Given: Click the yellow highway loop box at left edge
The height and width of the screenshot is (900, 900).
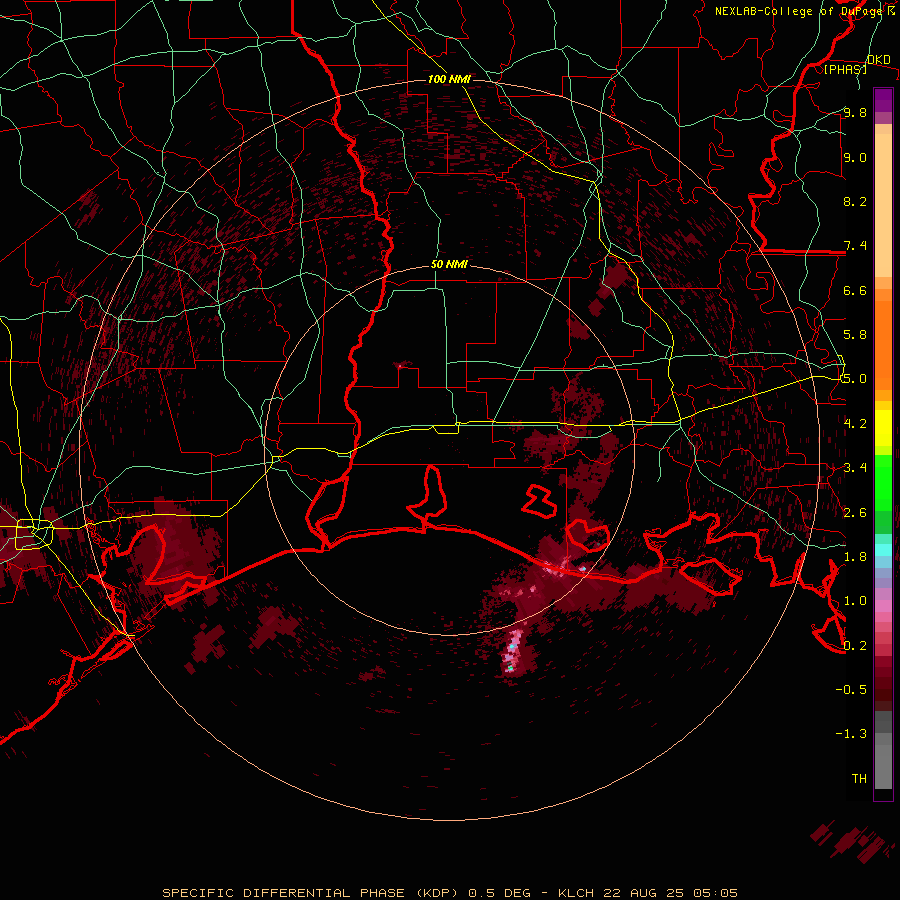Looking at the screenshot, I should coord(33,534).
